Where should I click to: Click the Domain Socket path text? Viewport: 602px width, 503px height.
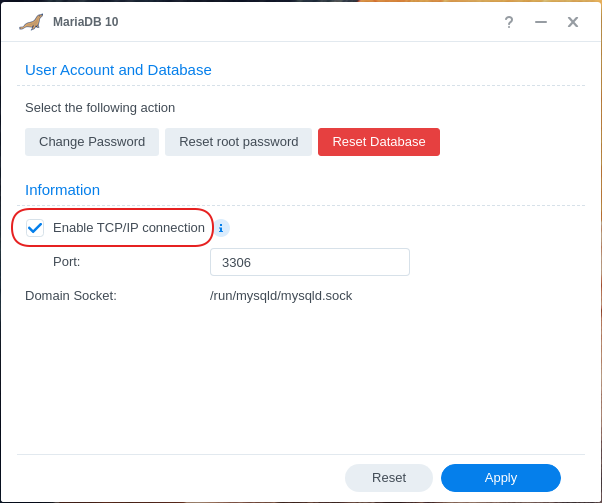(x=281, y=296)
